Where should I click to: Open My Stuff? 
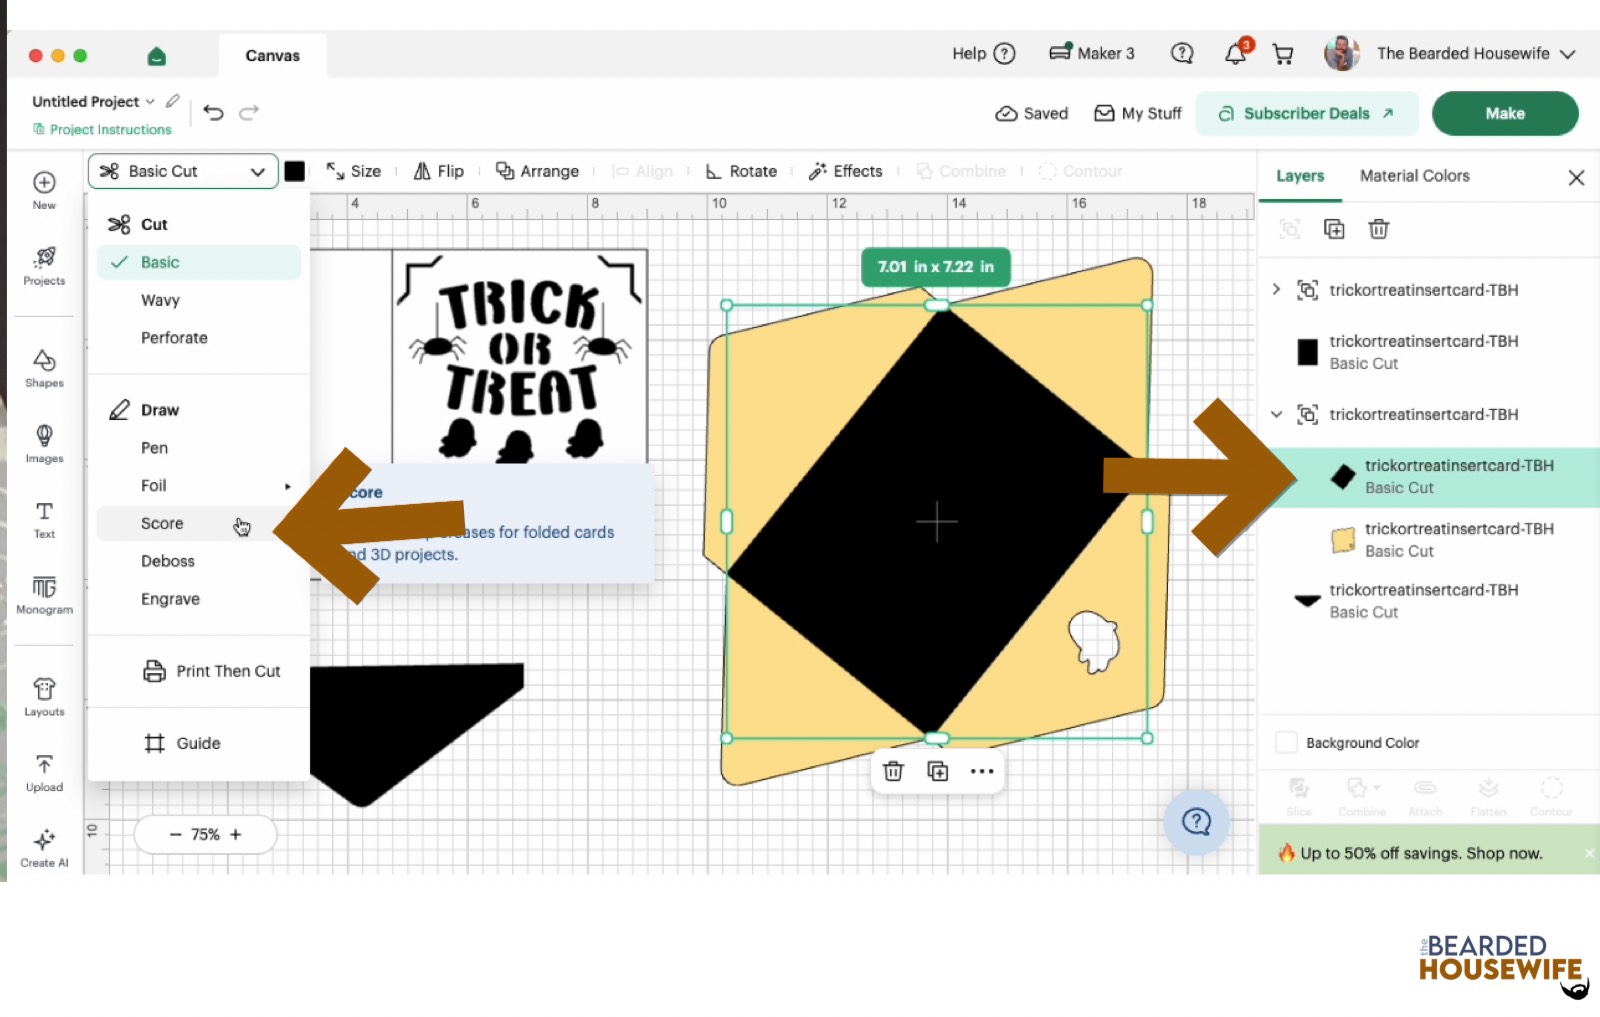1138,113
